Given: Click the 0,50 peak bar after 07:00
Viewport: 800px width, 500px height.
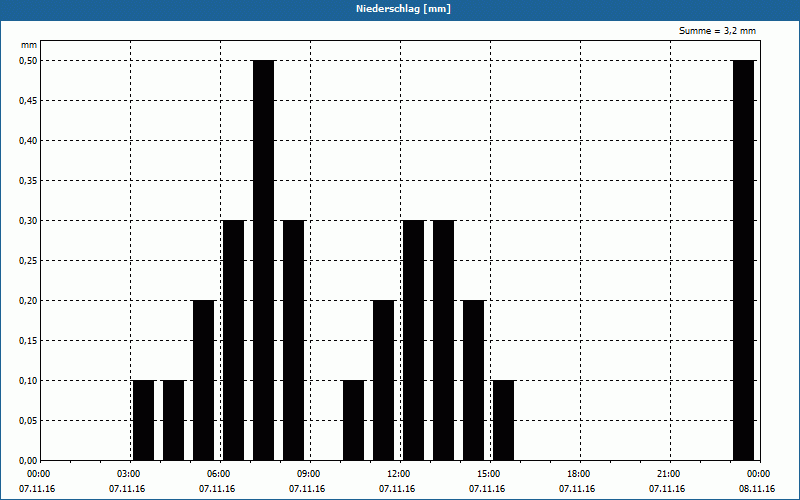Looking at the screenshot, I should point(263,260).
